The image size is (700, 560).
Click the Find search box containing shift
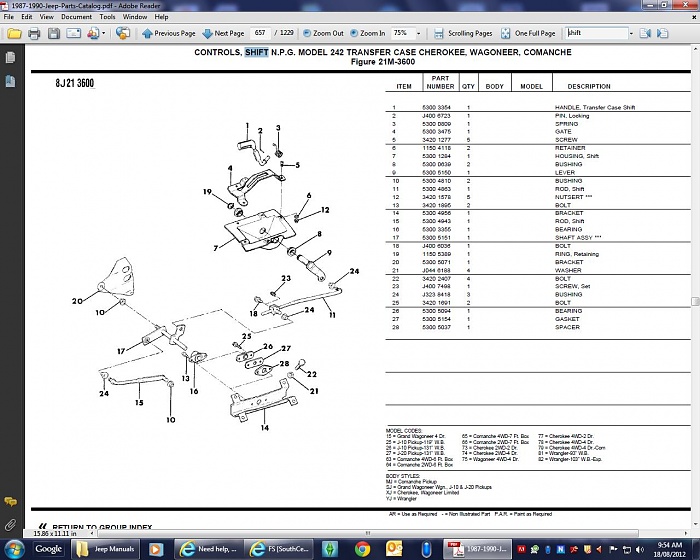596,33
